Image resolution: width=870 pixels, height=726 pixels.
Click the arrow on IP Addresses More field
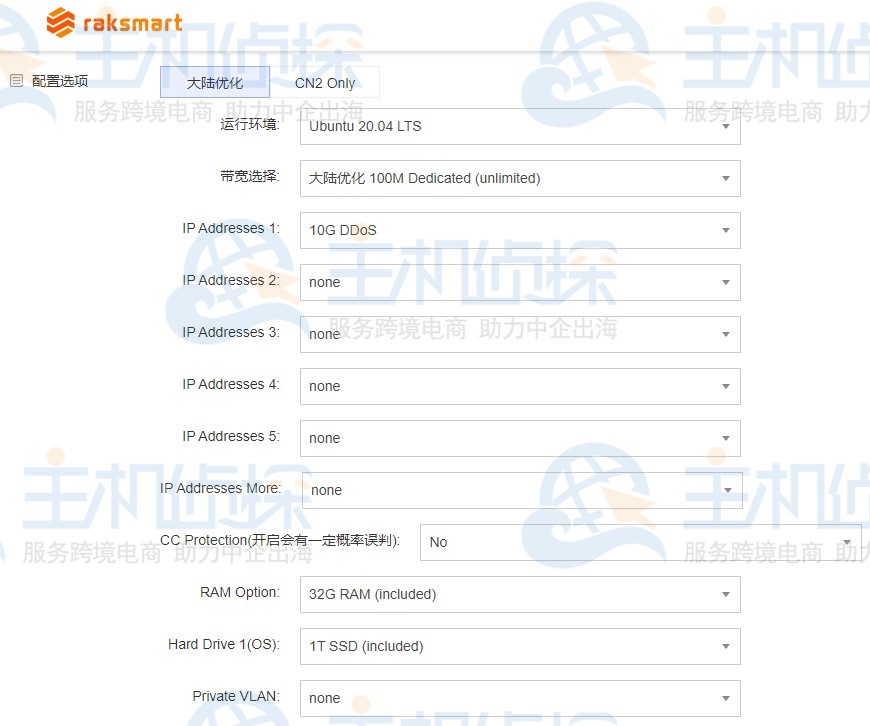tap(727, 490)
